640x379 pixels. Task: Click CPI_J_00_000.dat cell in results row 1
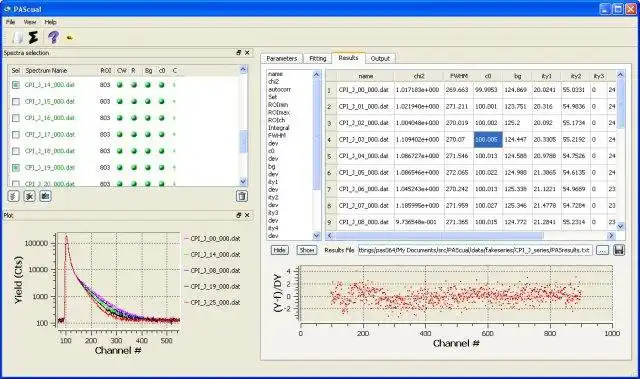[x=365, y=90]
